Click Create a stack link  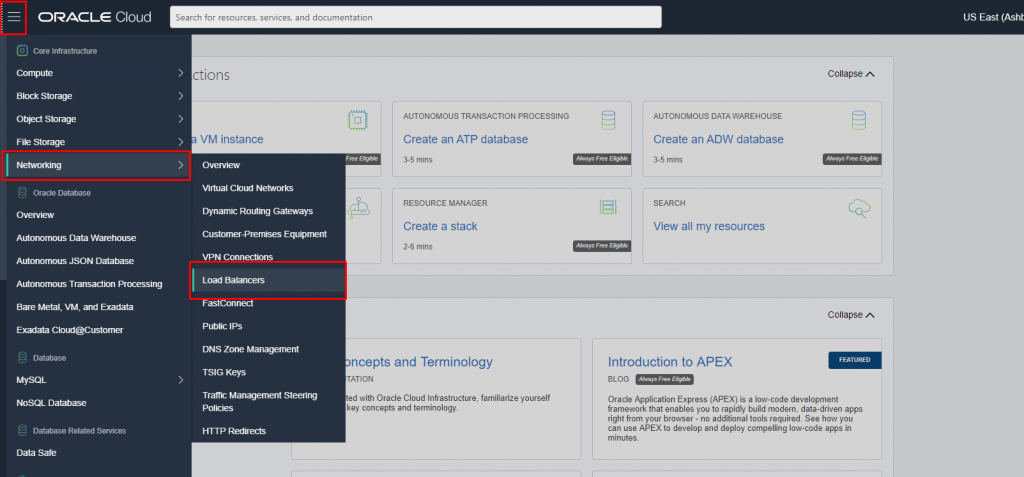coord(440,226)
